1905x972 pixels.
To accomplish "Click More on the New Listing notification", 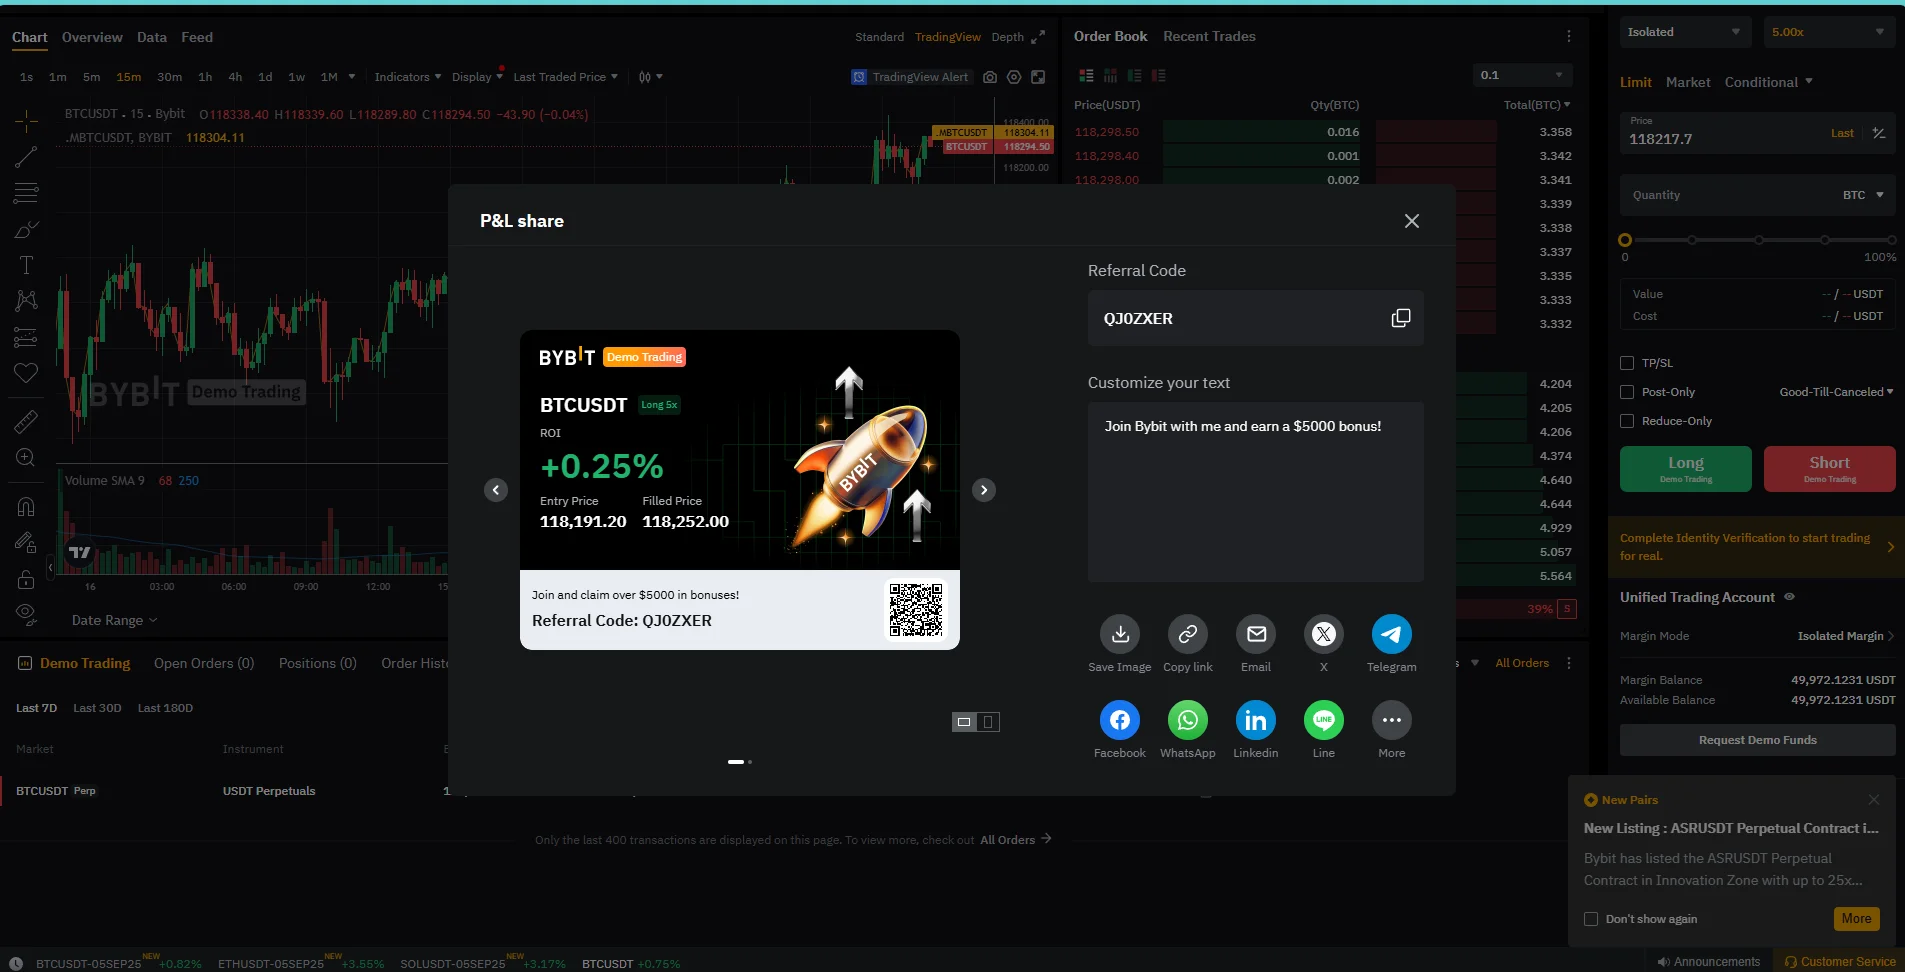I will (1857, 919).
